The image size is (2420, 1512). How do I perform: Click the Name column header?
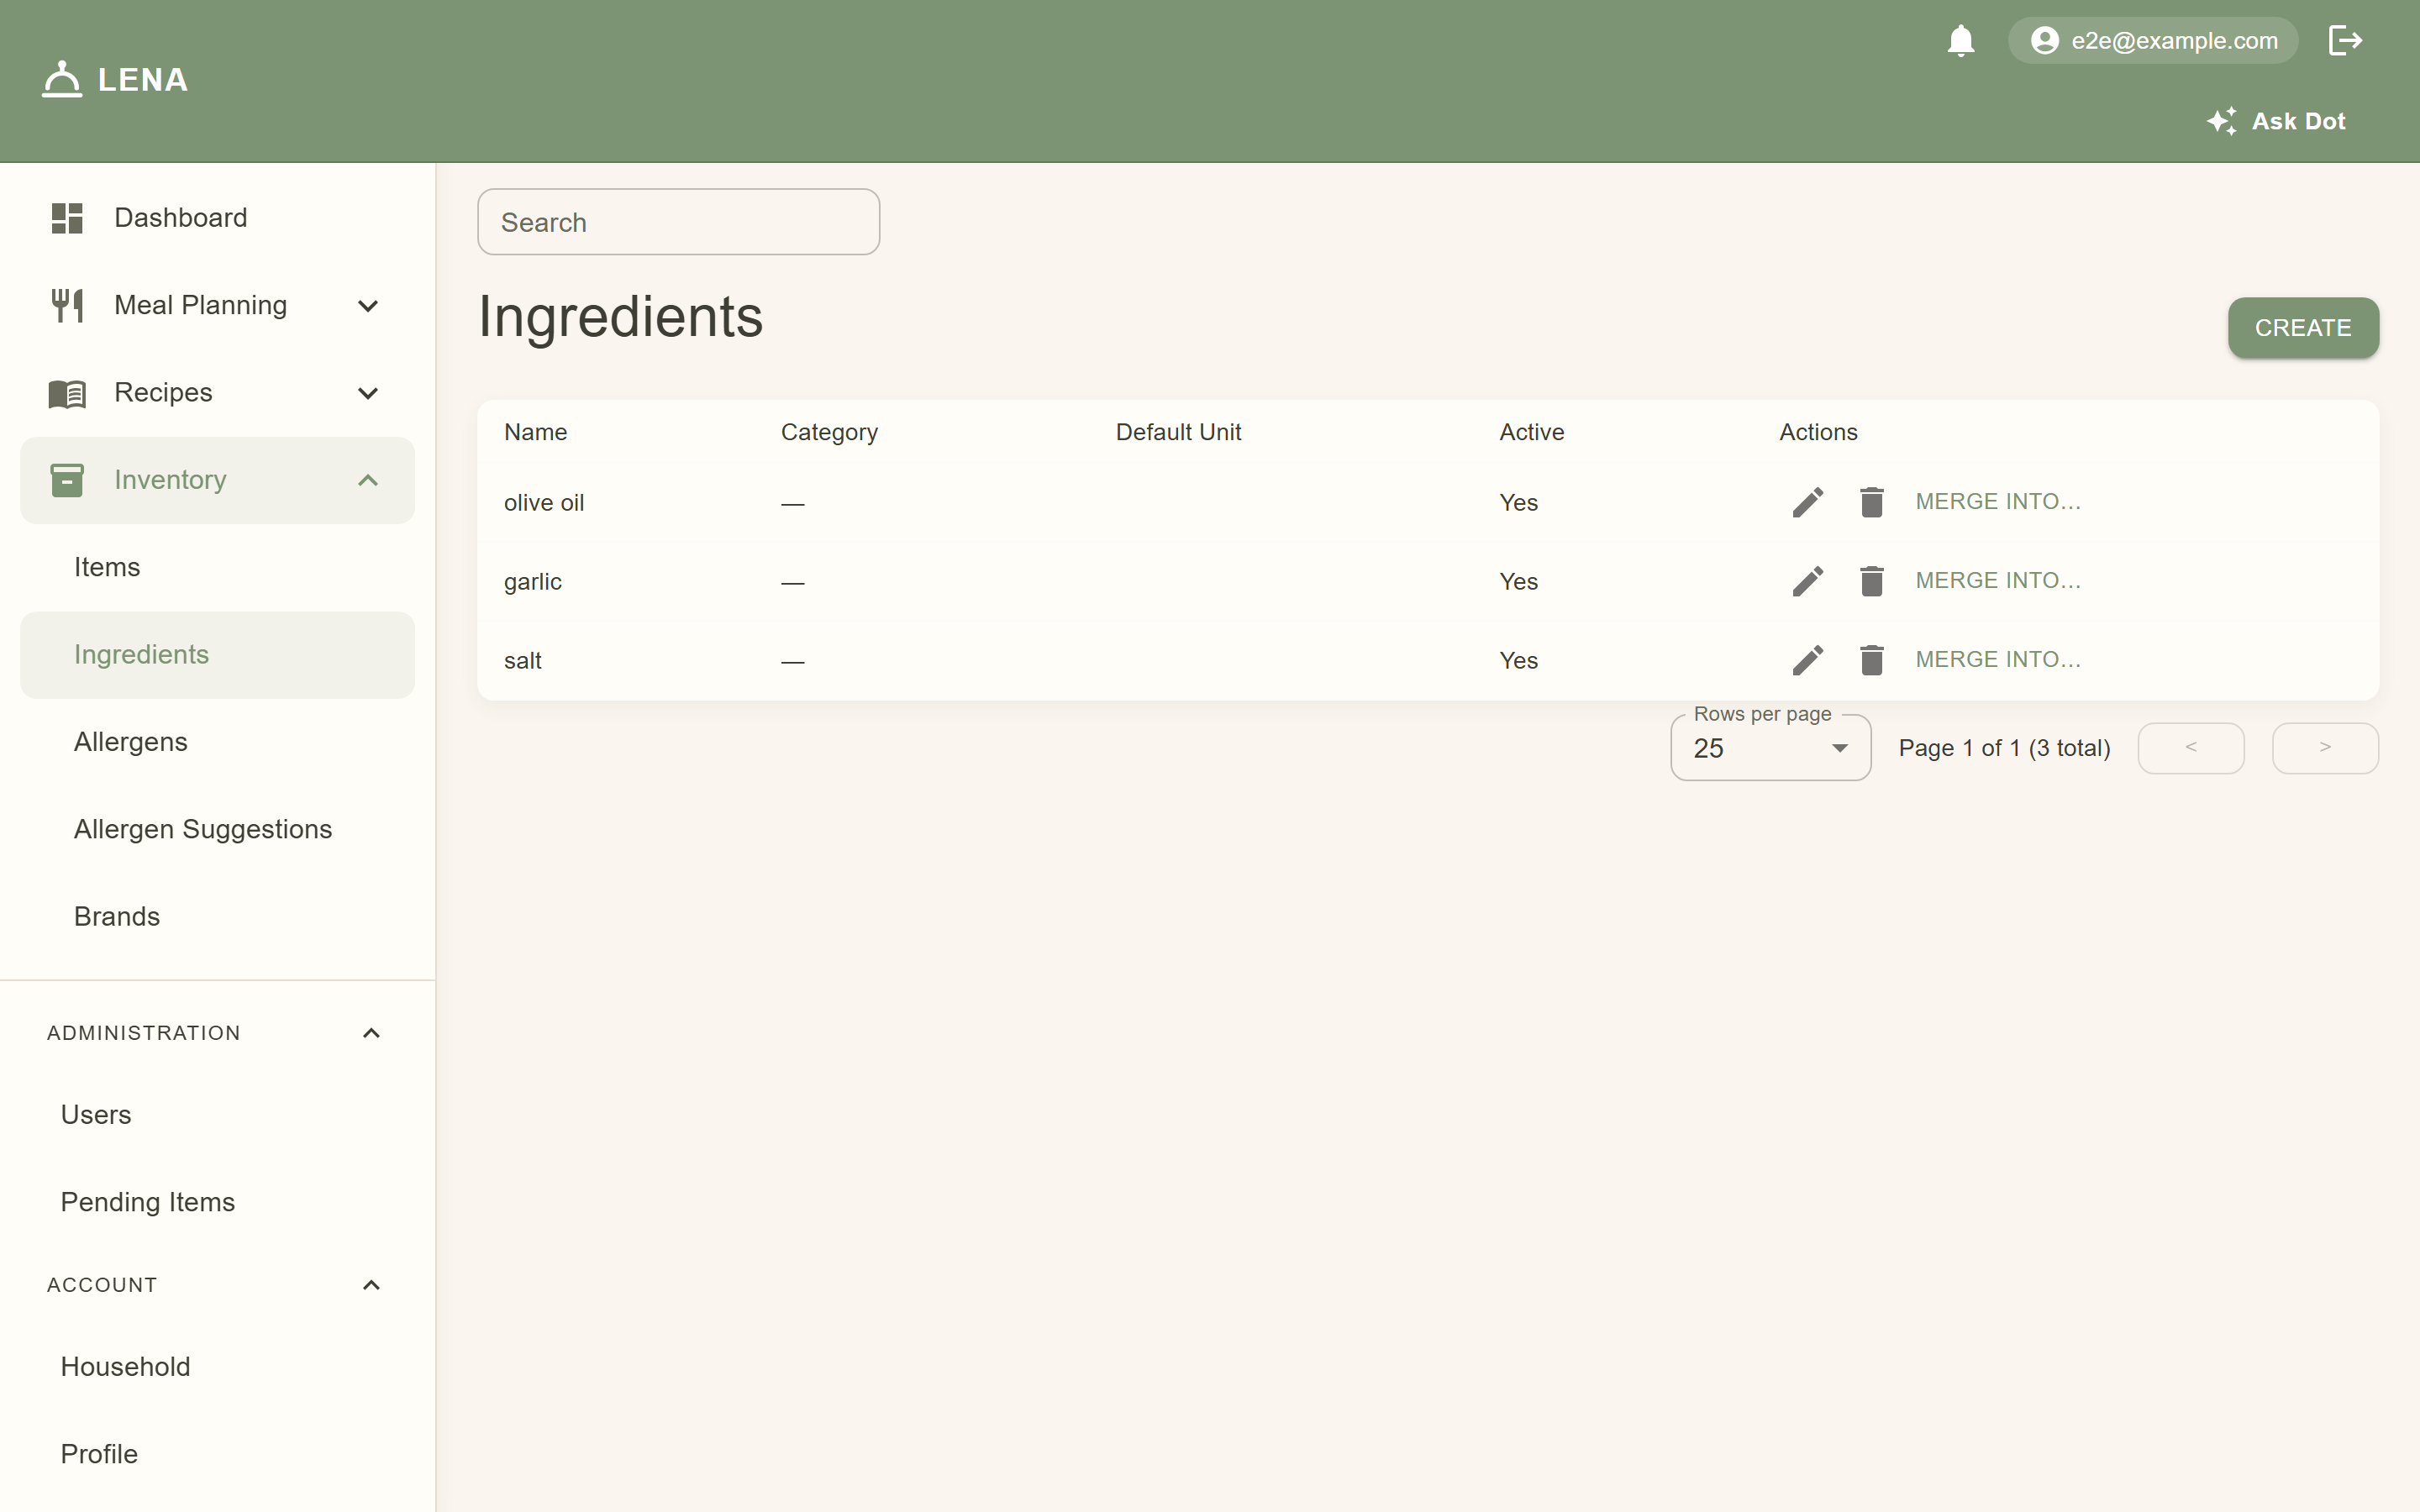[x=535, y=432]
